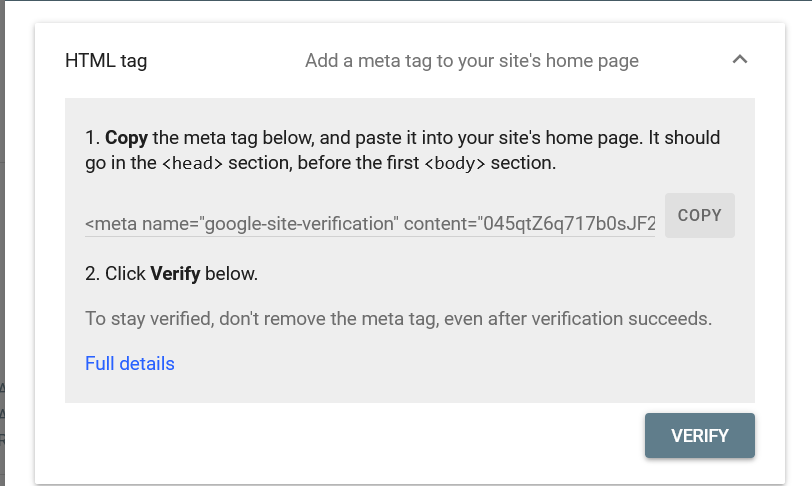Click the '<meta name=' start of the tag
The height and width of the screenshot is (486, 812).
pyautogui.click(x=139, y=223)
